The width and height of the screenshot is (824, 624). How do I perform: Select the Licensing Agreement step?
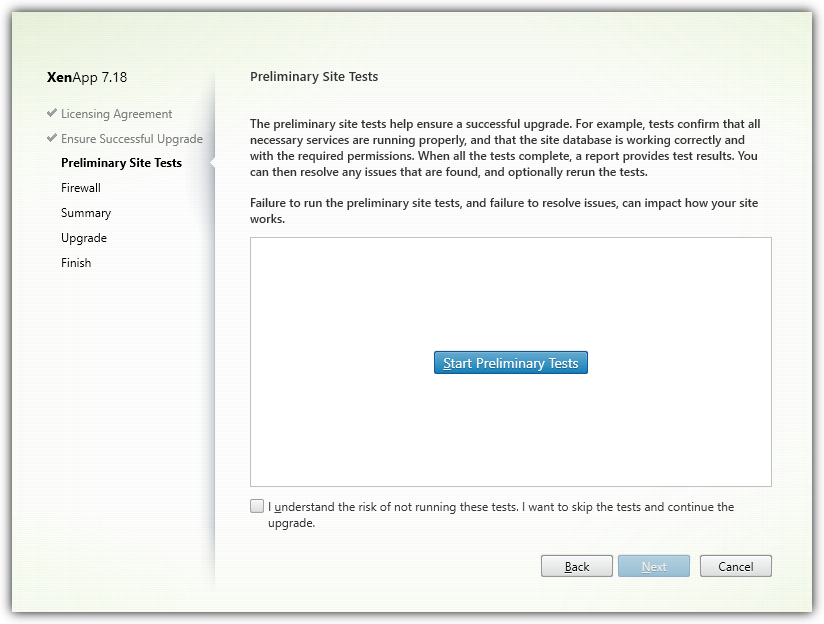(116, 114)
